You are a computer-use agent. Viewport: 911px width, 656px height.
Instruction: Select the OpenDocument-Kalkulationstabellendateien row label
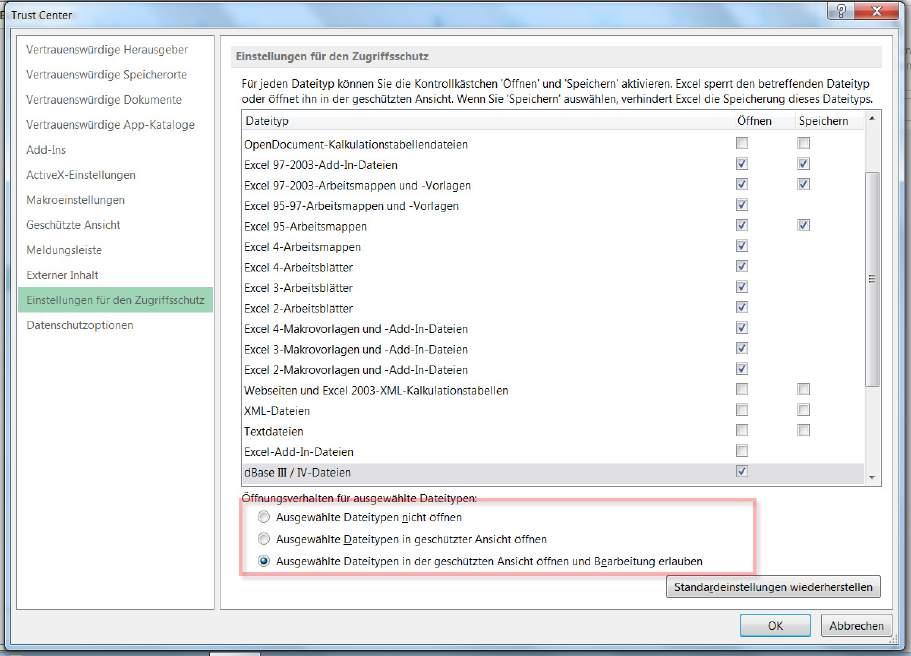coord(356,145)
